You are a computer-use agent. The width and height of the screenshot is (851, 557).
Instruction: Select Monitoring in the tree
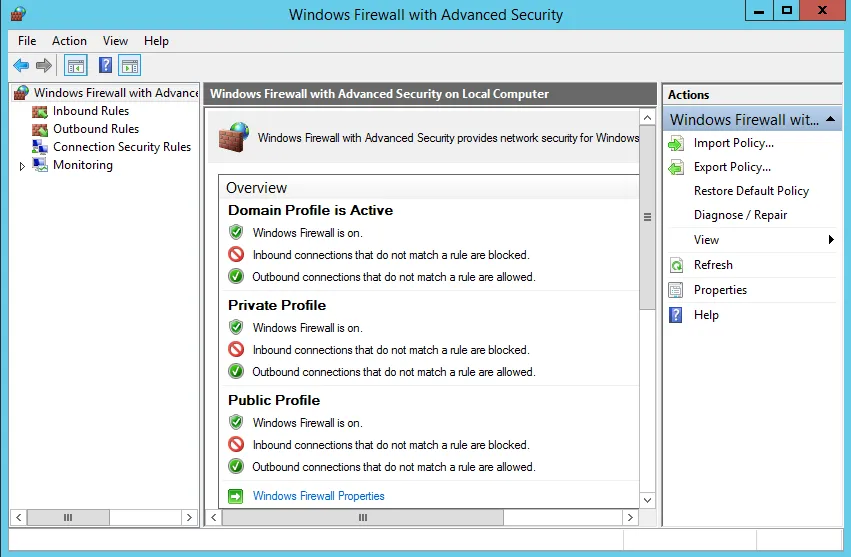(x=83, y=165)
